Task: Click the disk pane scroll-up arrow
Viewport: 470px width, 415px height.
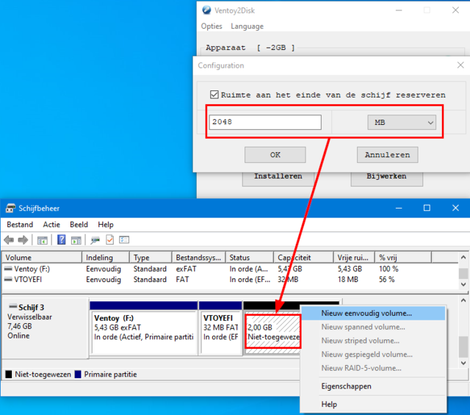Action: point(463,300)
